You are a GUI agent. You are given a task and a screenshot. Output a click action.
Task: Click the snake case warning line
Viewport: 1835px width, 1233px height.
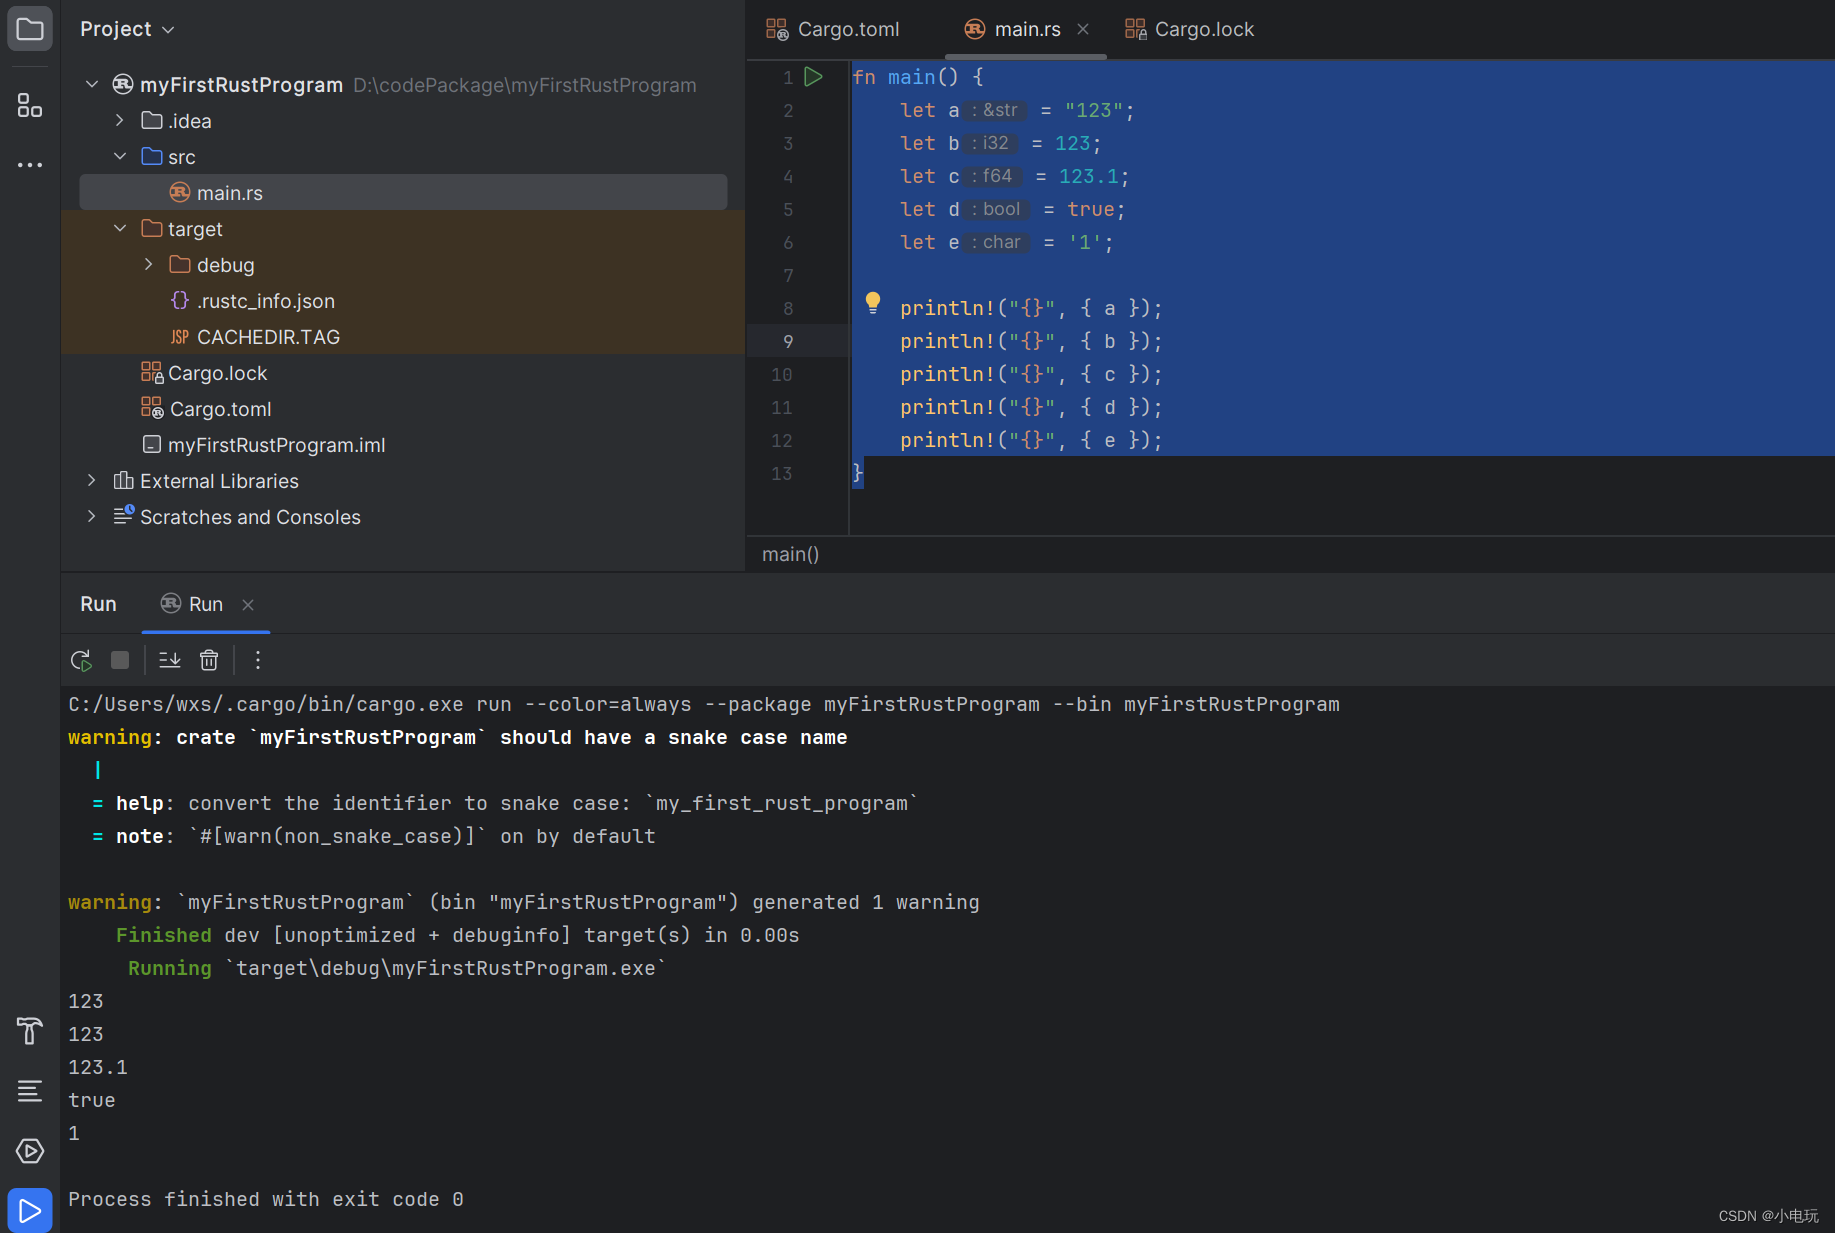tap(458, 737)
